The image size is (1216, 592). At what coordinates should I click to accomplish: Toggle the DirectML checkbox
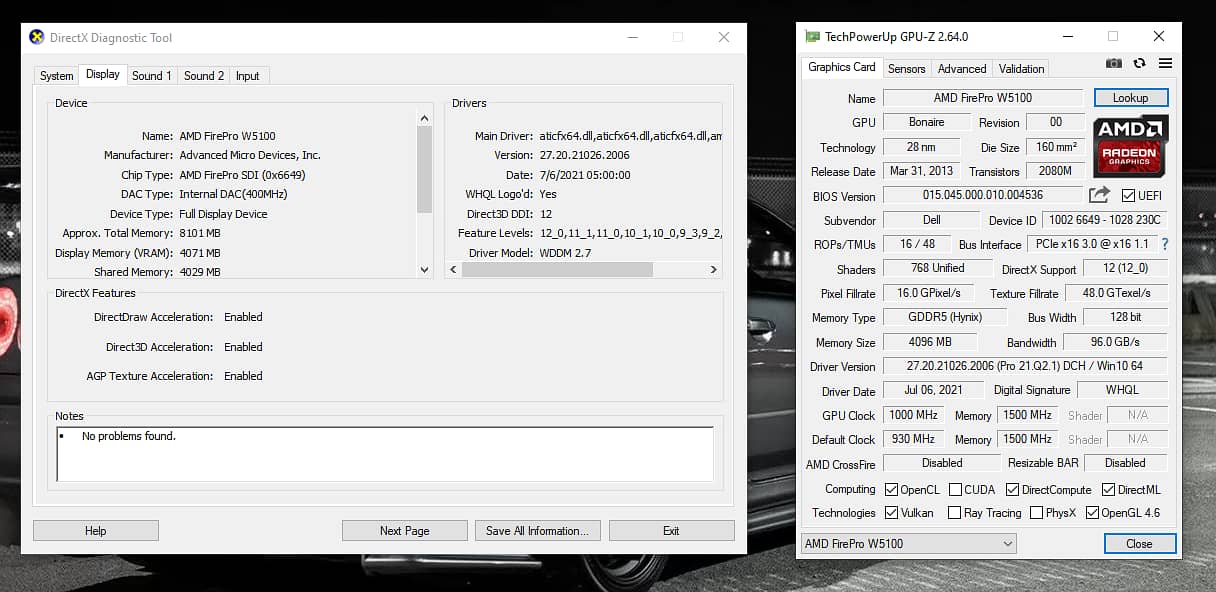tap(1108, 490)
